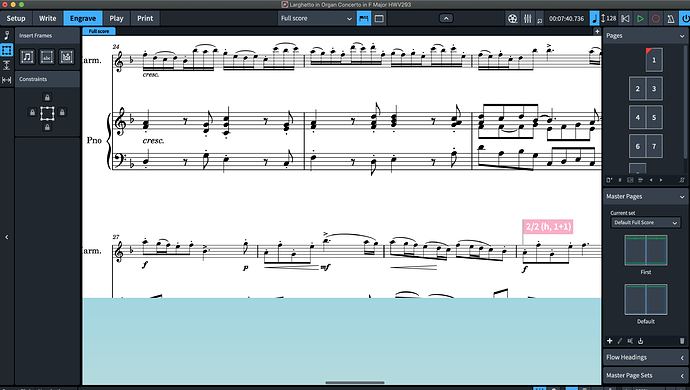Edit the selected master page

coord(620,341)
